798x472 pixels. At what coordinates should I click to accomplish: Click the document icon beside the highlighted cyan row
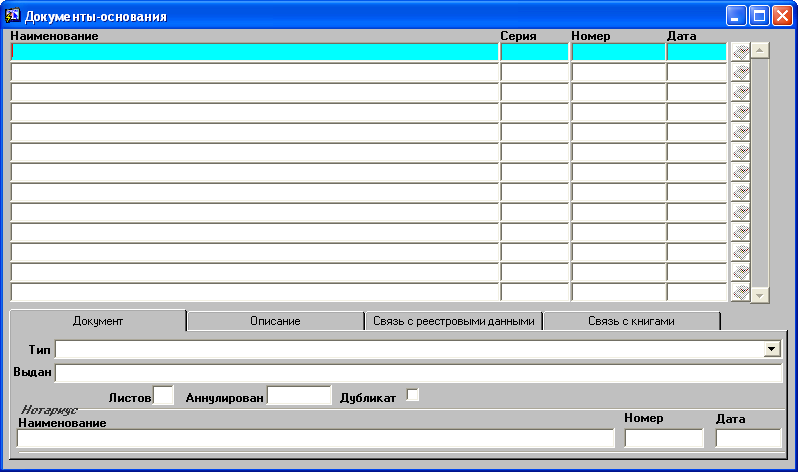pos(740,52)
